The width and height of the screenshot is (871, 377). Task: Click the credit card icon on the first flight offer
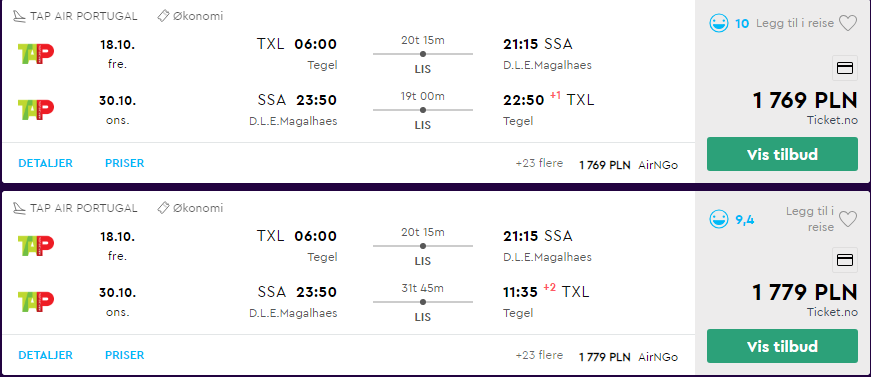844,68
